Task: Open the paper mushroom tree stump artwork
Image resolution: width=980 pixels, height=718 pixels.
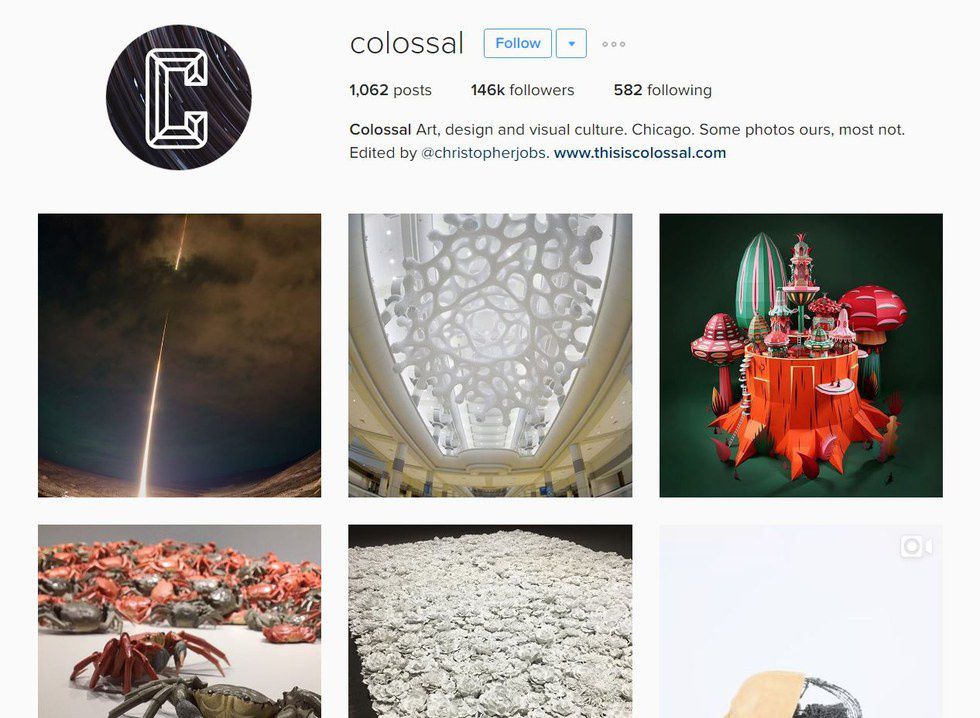Action: pos(801,356)
